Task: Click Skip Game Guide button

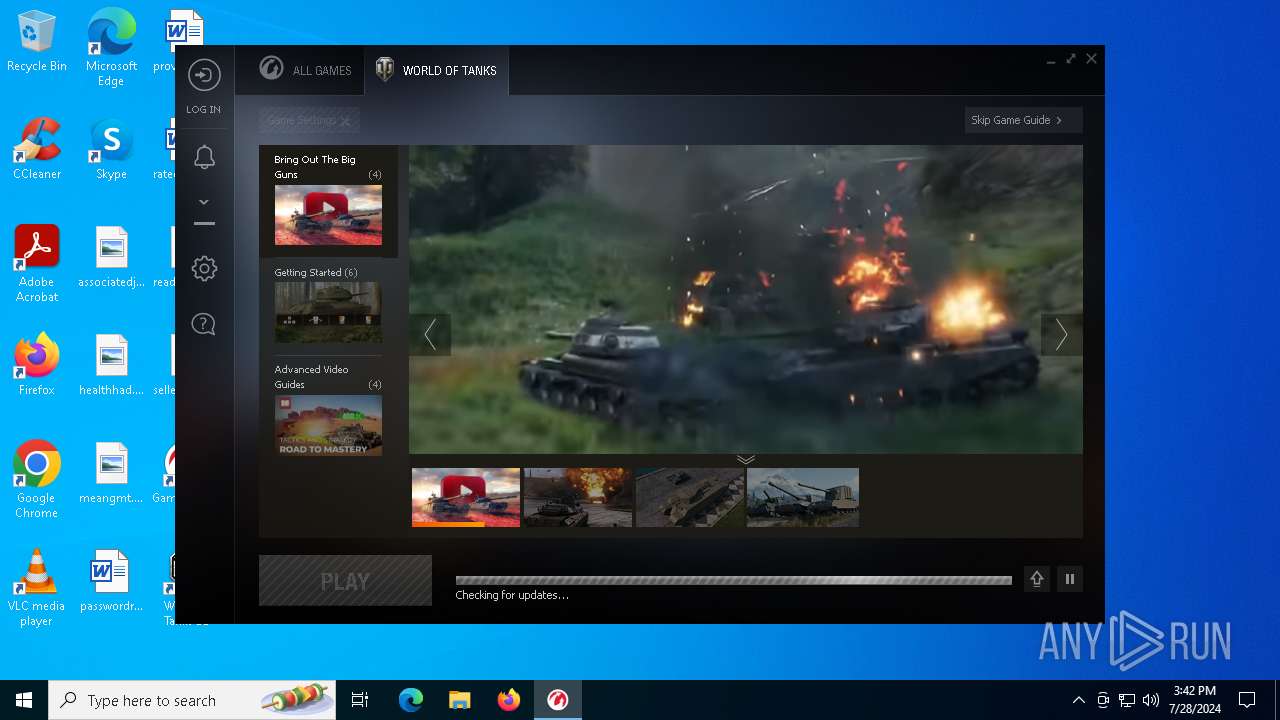Action: (x=1023, y=120)
